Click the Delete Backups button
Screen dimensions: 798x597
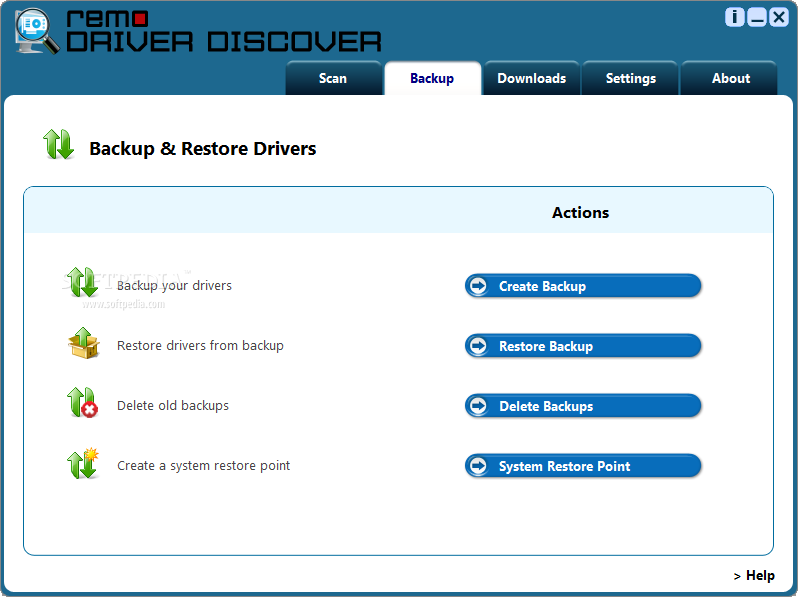[583, 406]
